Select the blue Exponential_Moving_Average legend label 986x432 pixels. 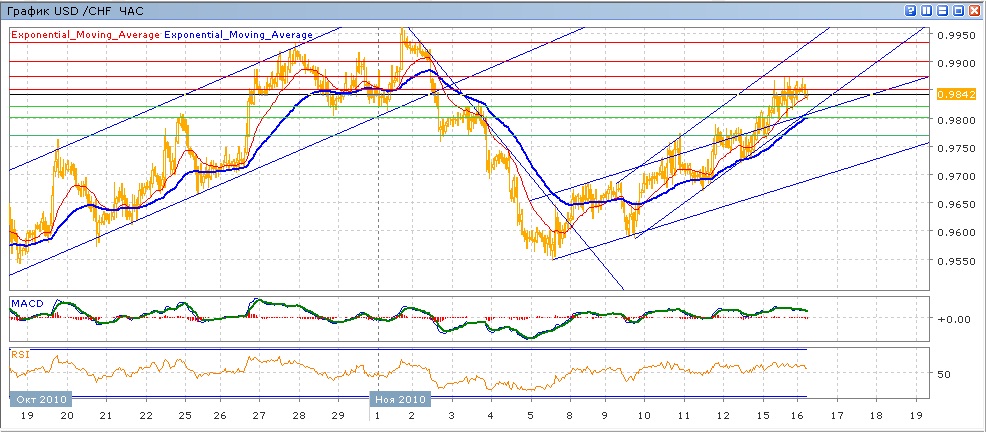point(239,34)
